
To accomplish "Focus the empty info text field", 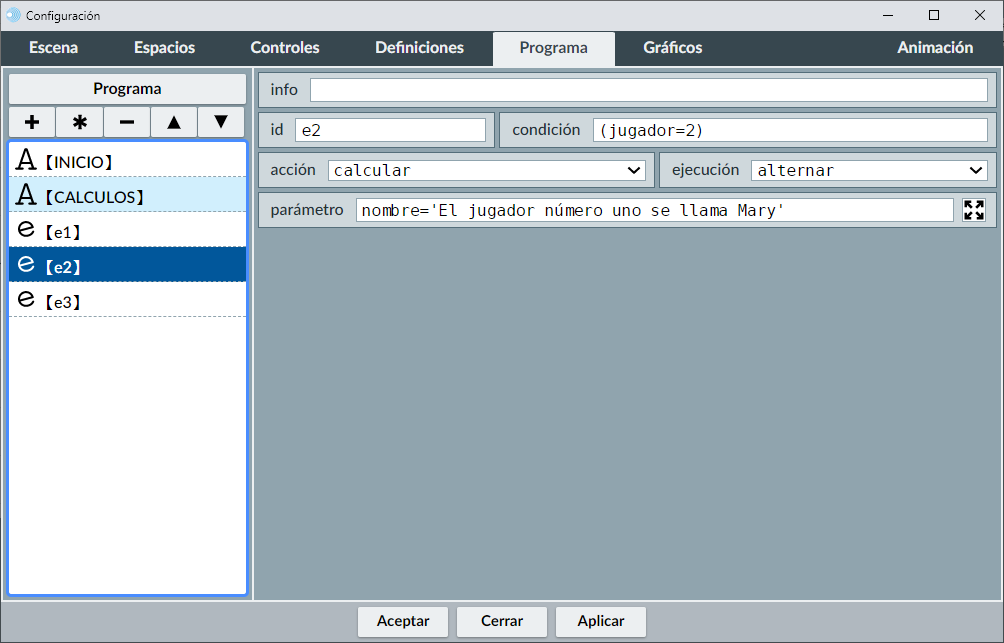I will tap(648, 90).
